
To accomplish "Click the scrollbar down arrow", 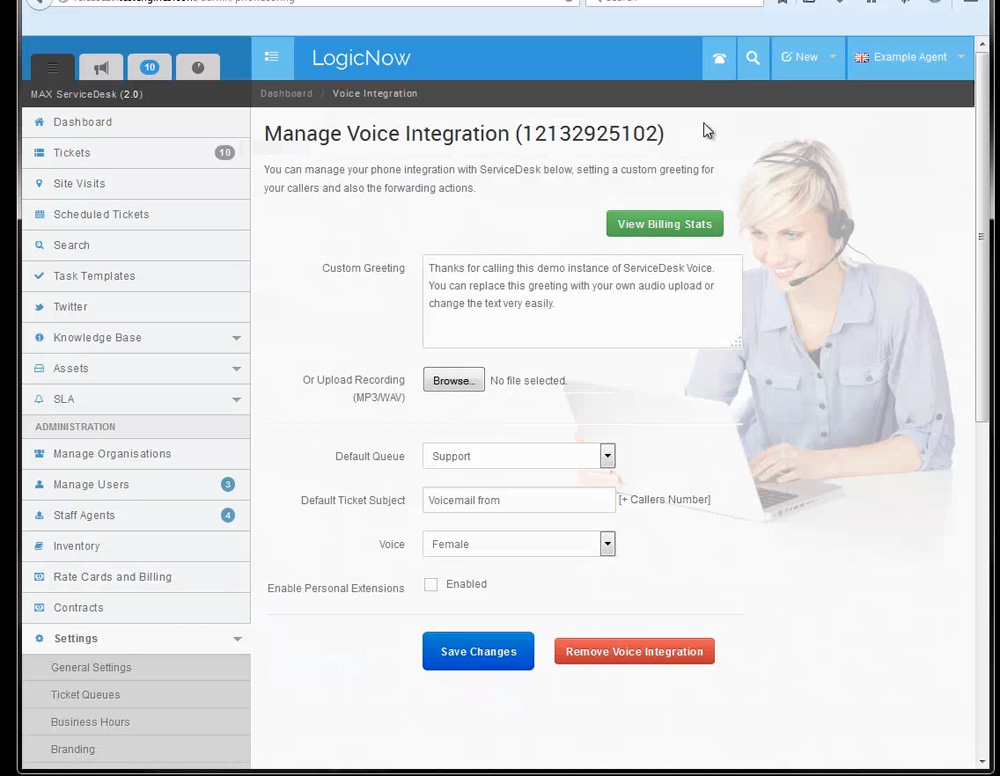I will [982, 762].
